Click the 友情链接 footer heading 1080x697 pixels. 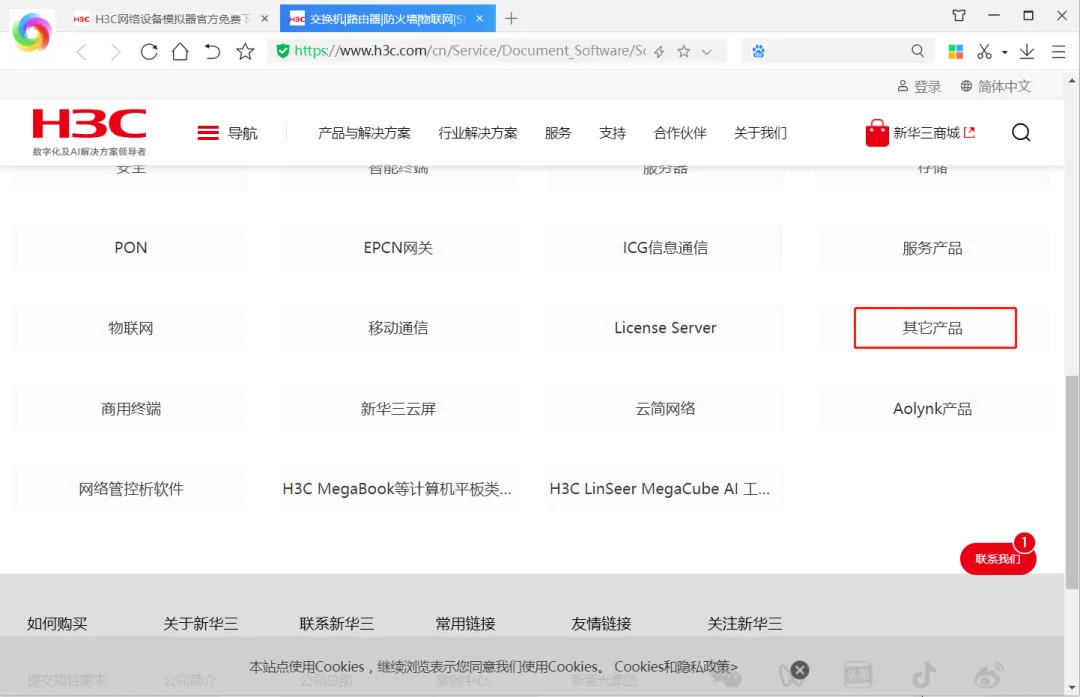[x=601, y=624]
